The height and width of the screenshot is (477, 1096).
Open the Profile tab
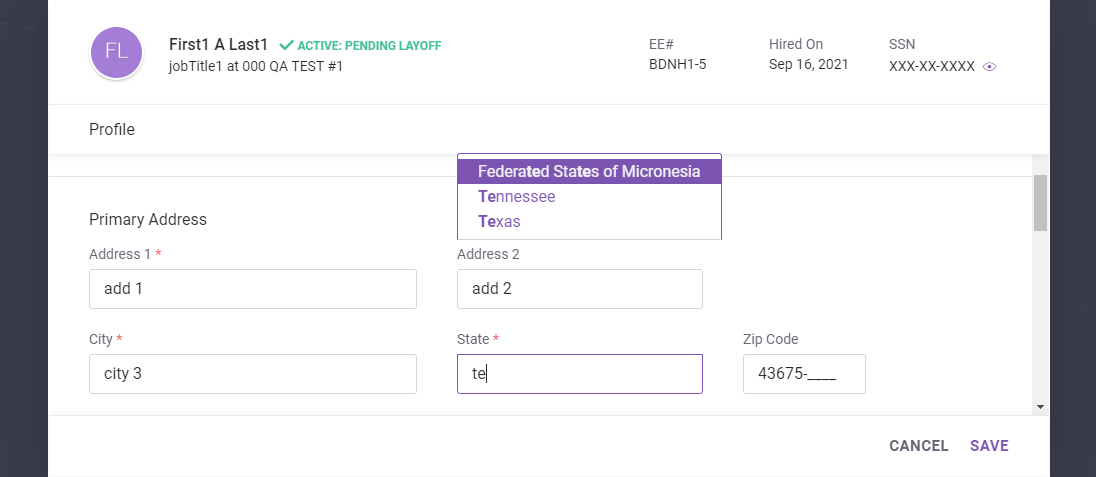(x=112, y=129)
